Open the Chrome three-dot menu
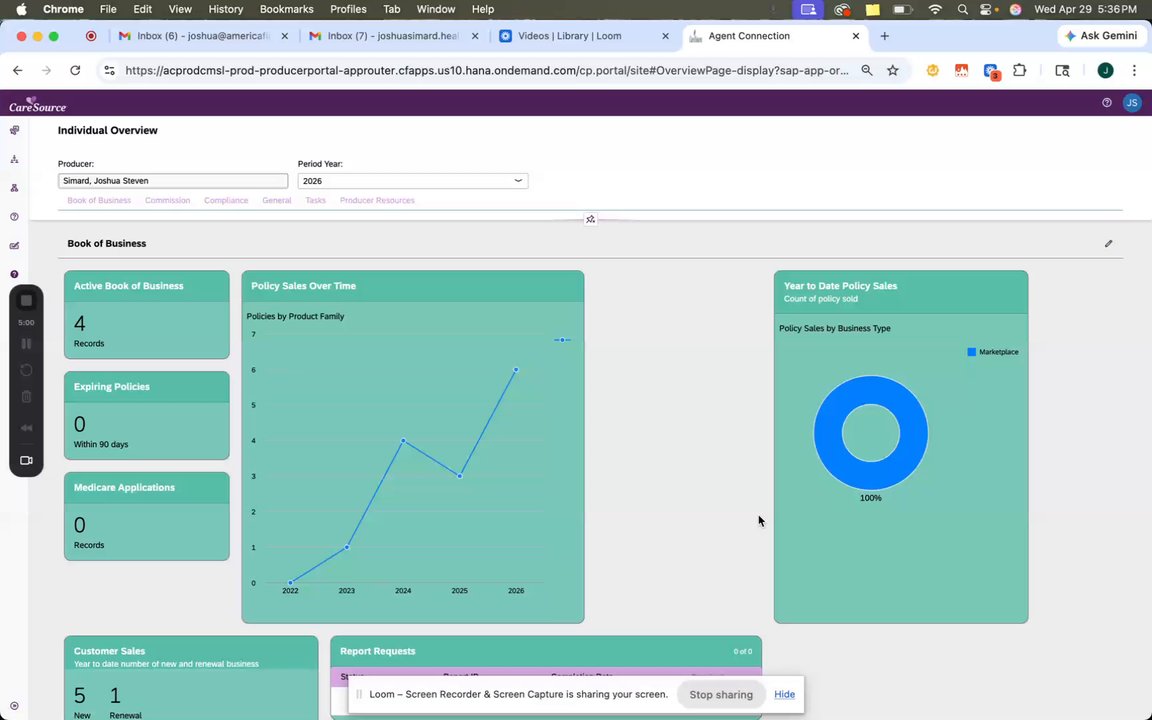The height and width of the screenshot is (720, 1152). click(x=1134, y=71)
